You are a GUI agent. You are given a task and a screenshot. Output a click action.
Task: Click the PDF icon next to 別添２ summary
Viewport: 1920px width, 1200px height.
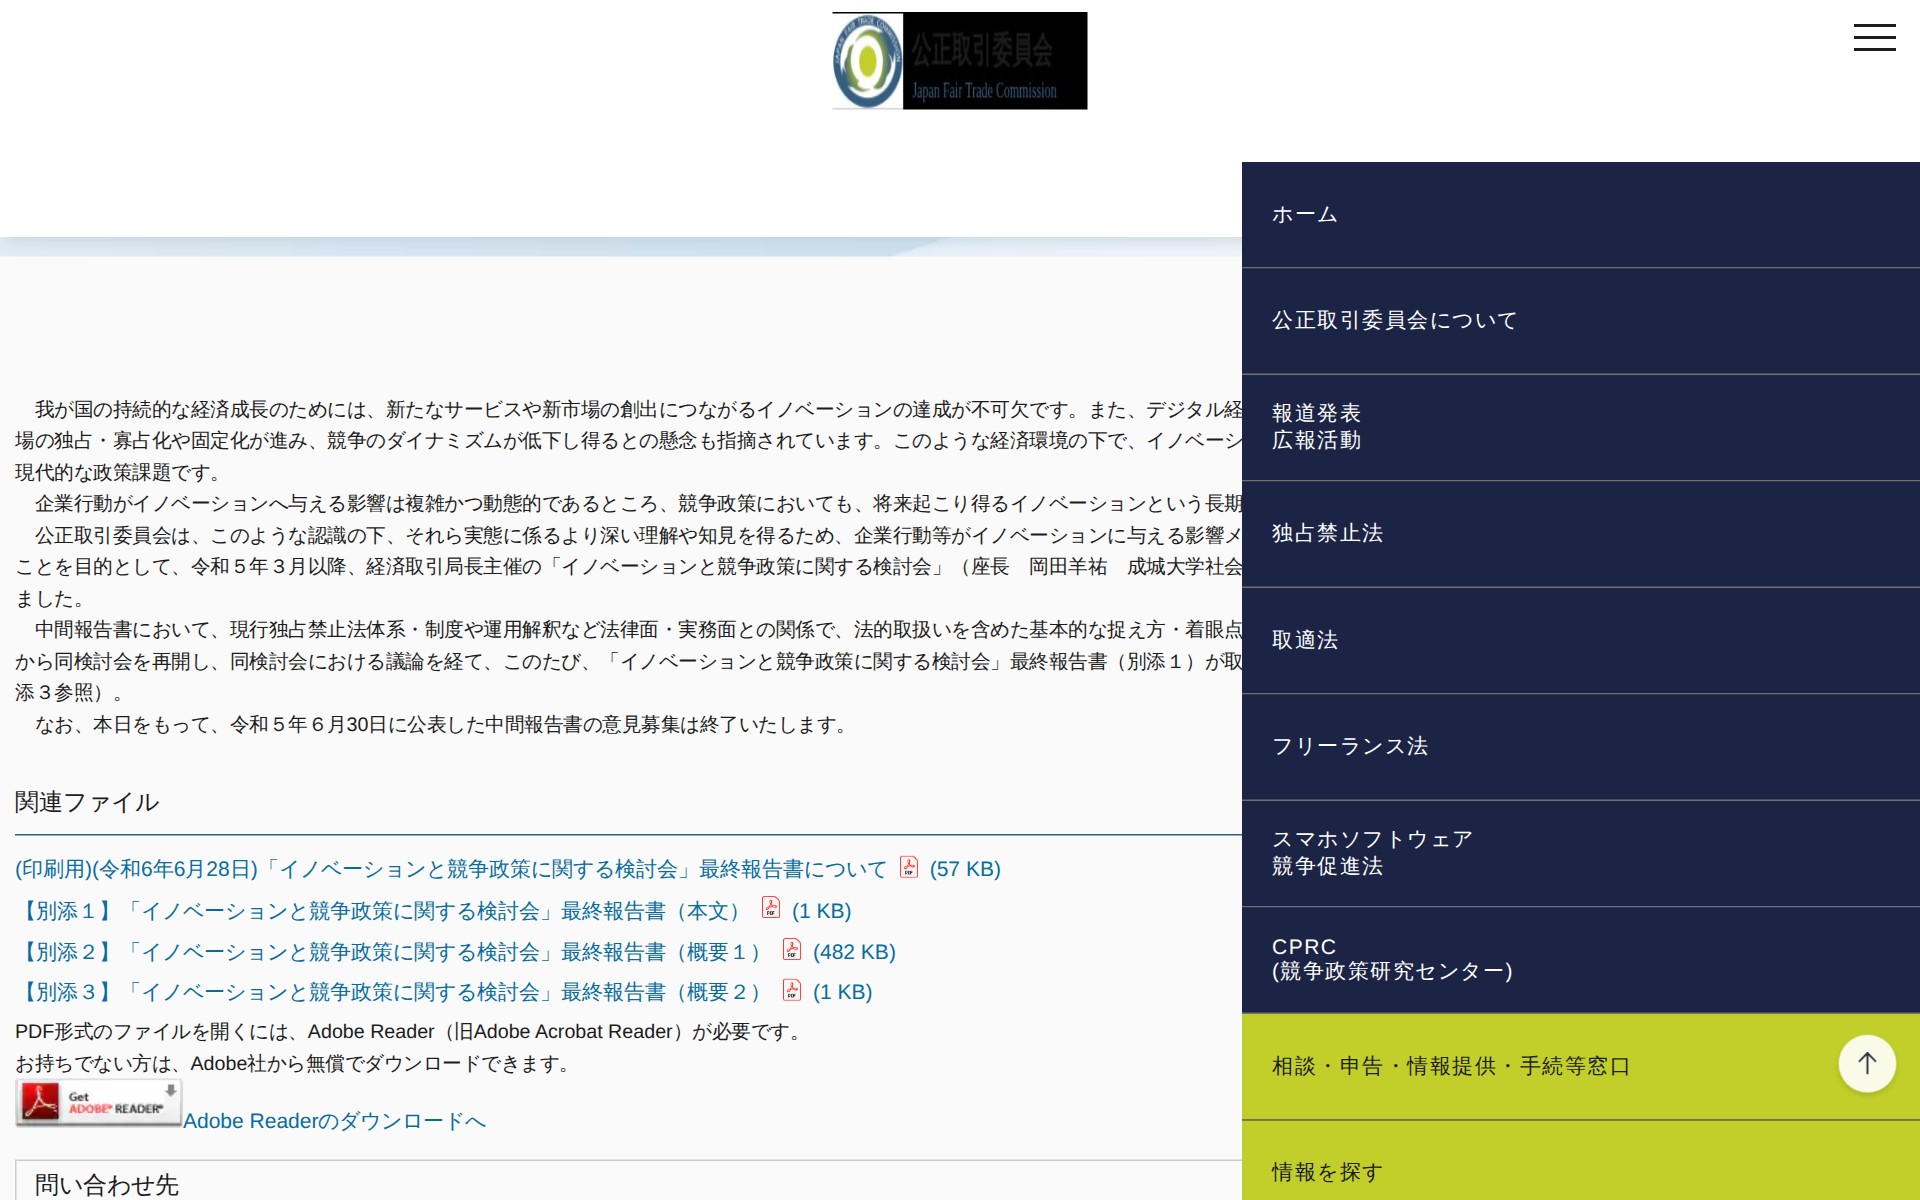790,951
